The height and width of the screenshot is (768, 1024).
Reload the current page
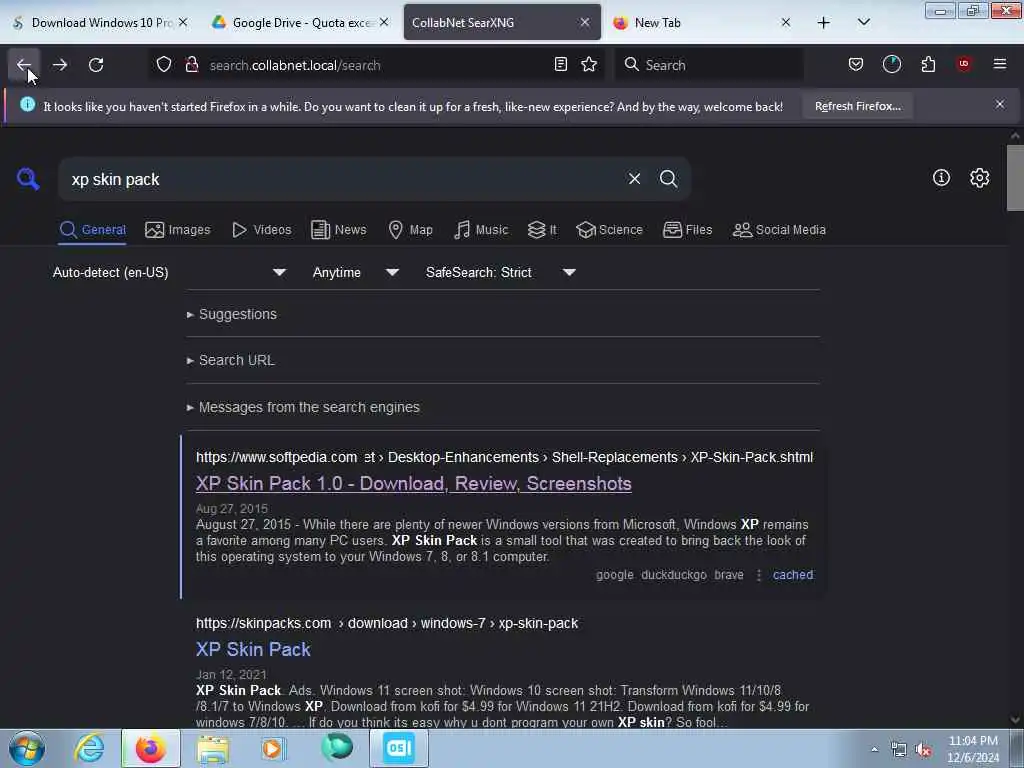[96, 65]
